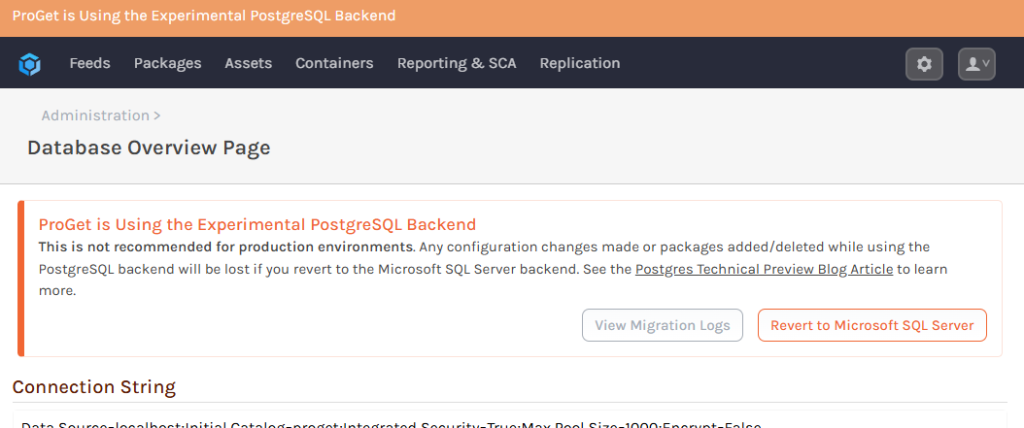Open Reporting & SCA page
1024x428 pixels.
(456, 63)
